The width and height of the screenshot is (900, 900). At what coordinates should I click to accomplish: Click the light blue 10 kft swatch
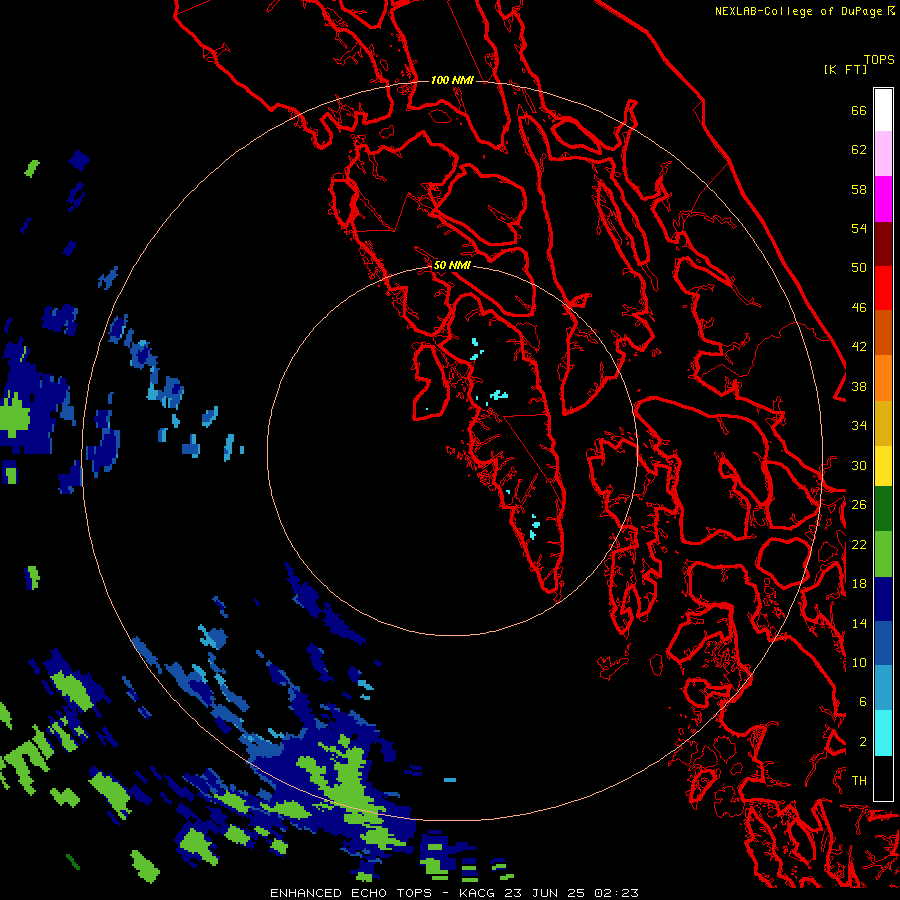pyautogui.click(x=883, y=688)
